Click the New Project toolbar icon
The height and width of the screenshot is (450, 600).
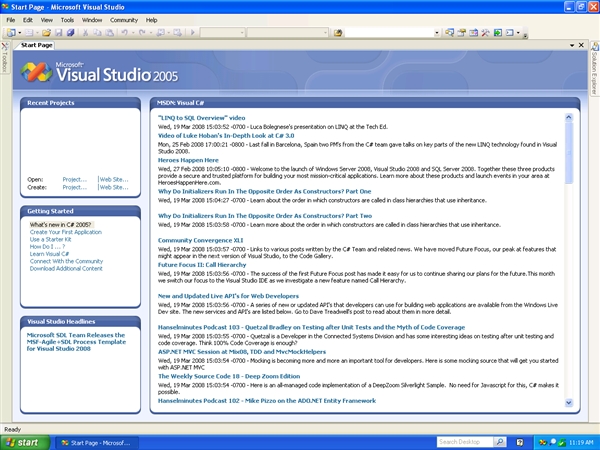click(x=11, y=33)
